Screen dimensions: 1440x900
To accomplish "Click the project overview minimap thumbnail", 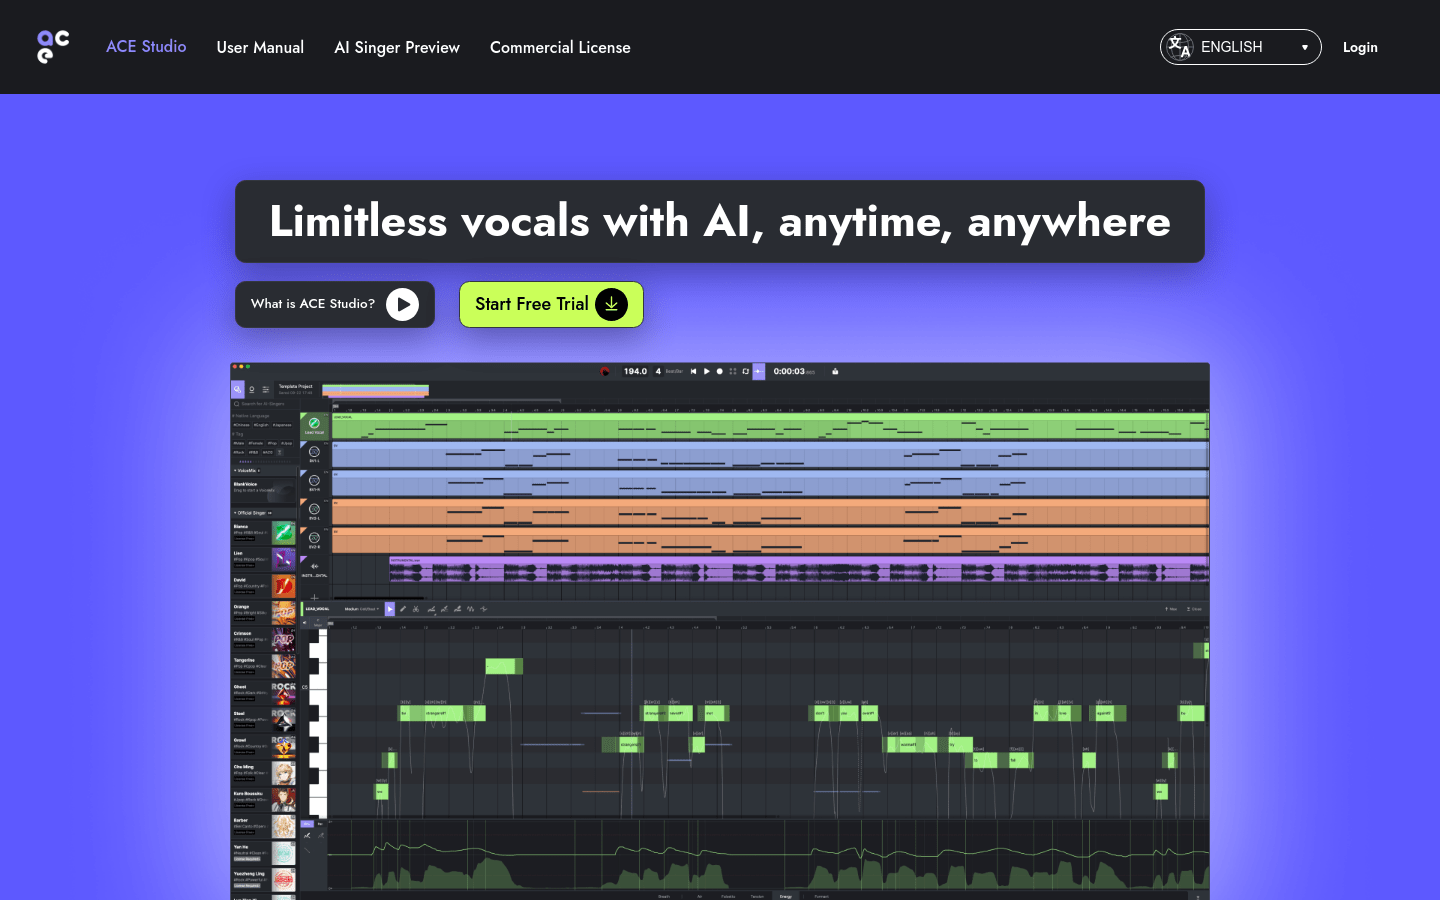I will [376, 390].
